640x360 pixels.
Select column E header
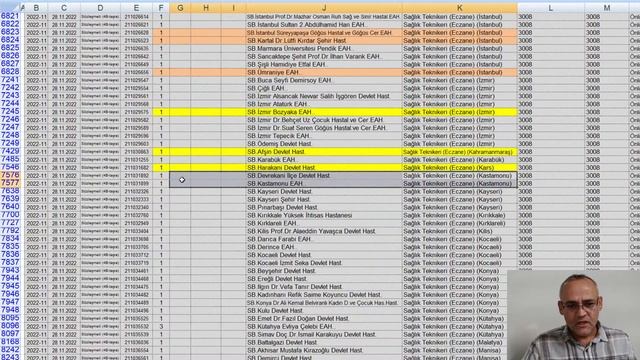click(x=136, y=8)
